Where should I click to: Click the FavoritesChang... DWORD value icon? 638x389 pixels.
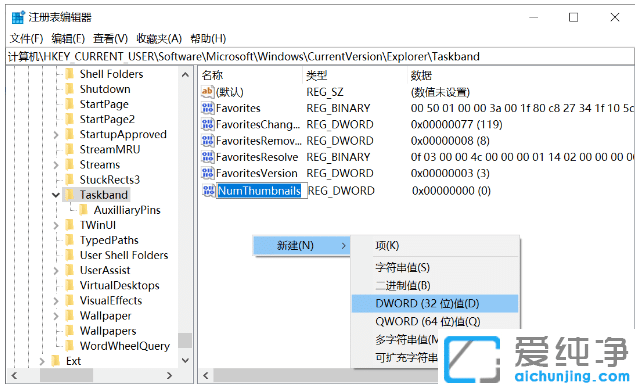tap(208, 124)
